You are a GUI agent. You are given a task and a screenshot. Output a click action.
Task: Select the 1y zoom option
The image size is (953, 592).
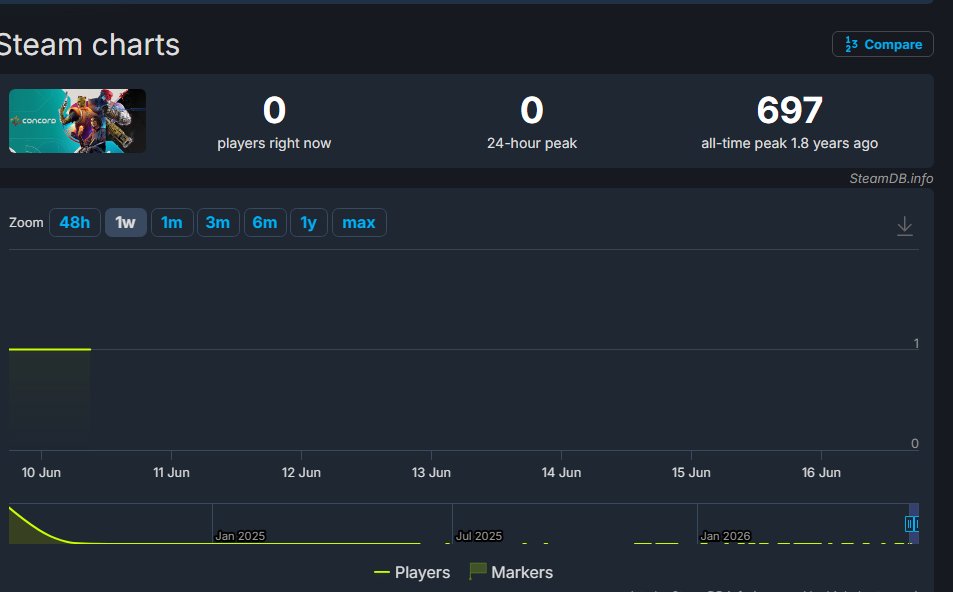[x=309, y=222]
